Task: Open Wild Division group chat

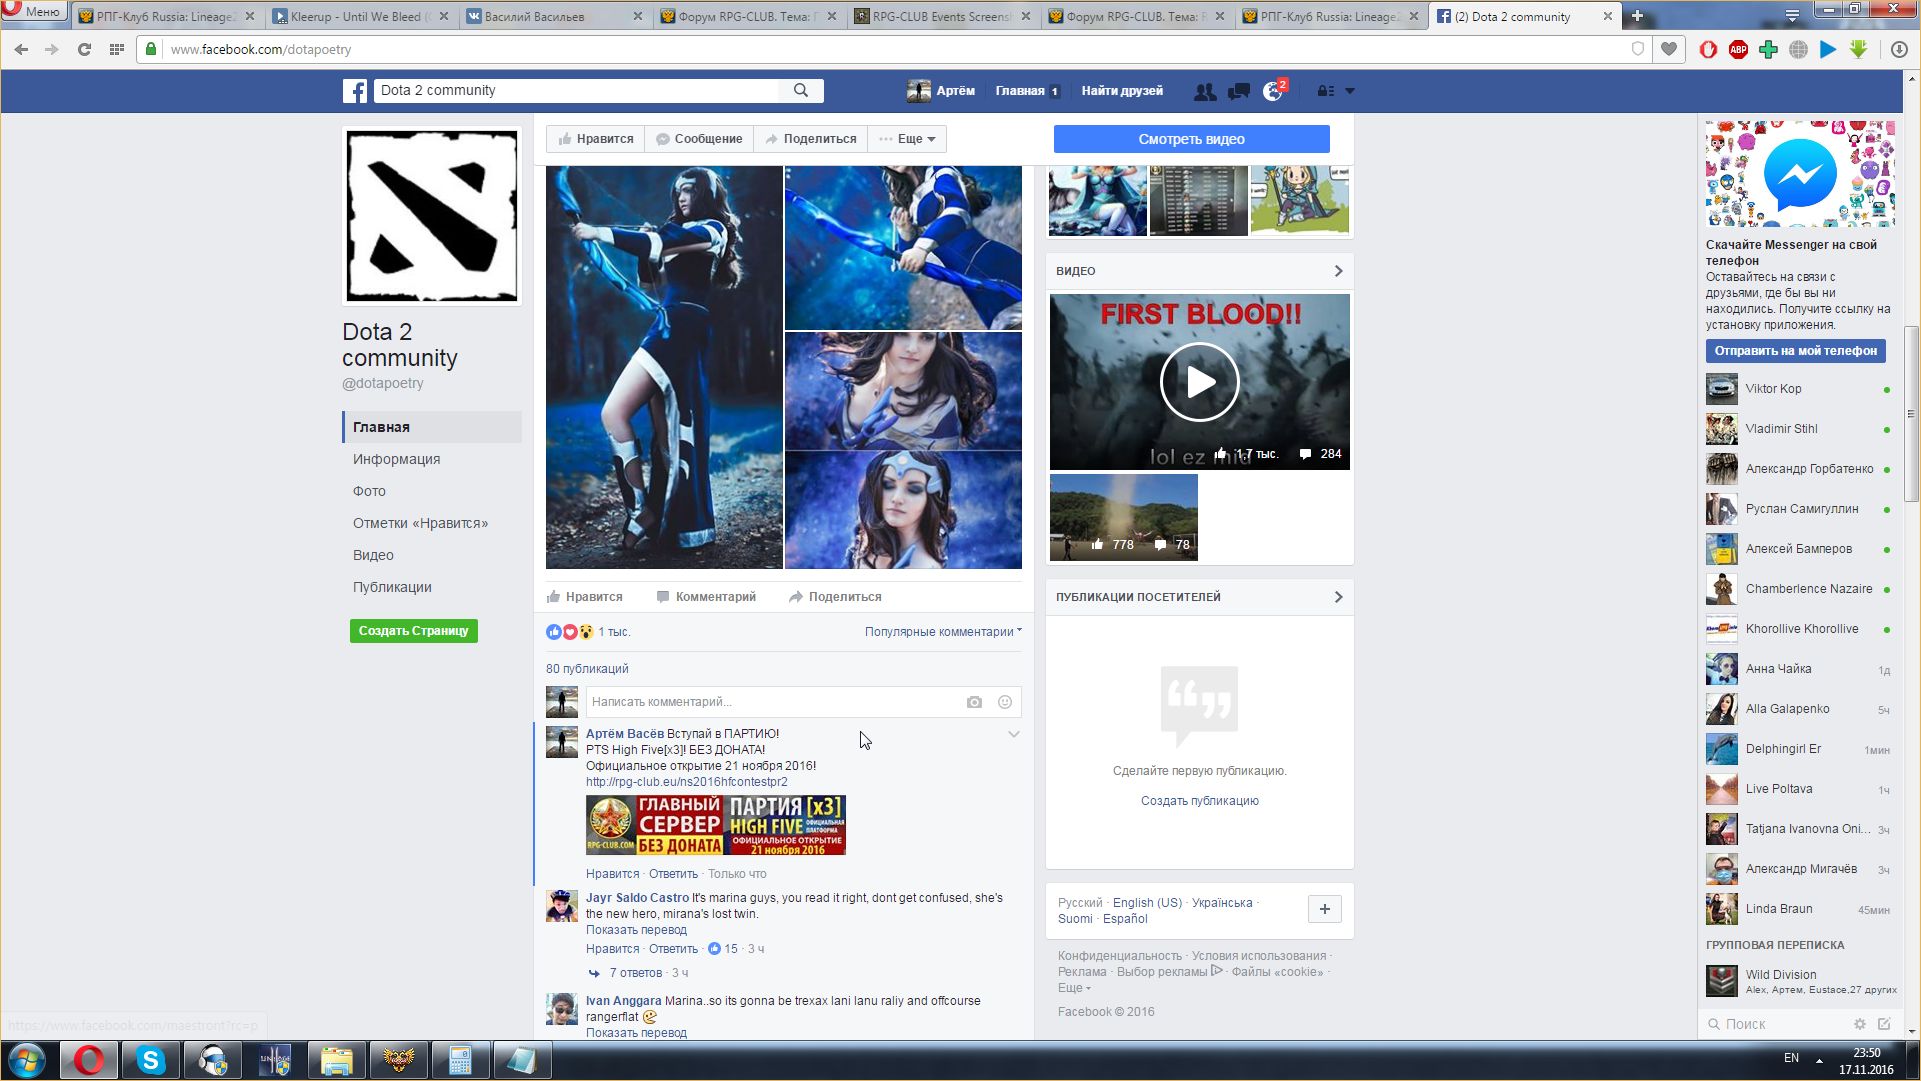Action: [x=1799, y=981]
